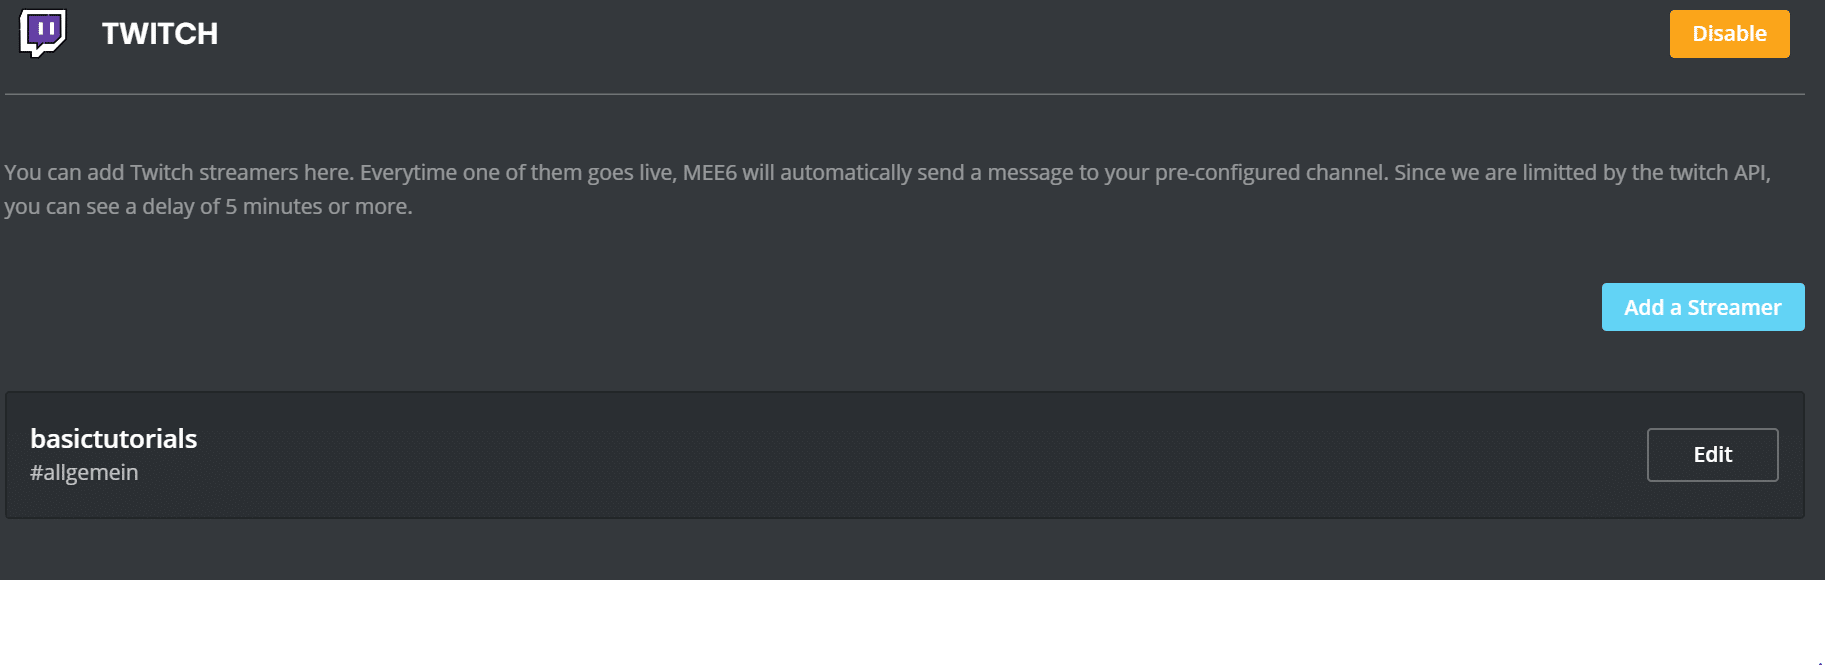Edit the basictutorials streamer entry
The width and height of the screenshot is (1825, 665).
[1712, 455]
